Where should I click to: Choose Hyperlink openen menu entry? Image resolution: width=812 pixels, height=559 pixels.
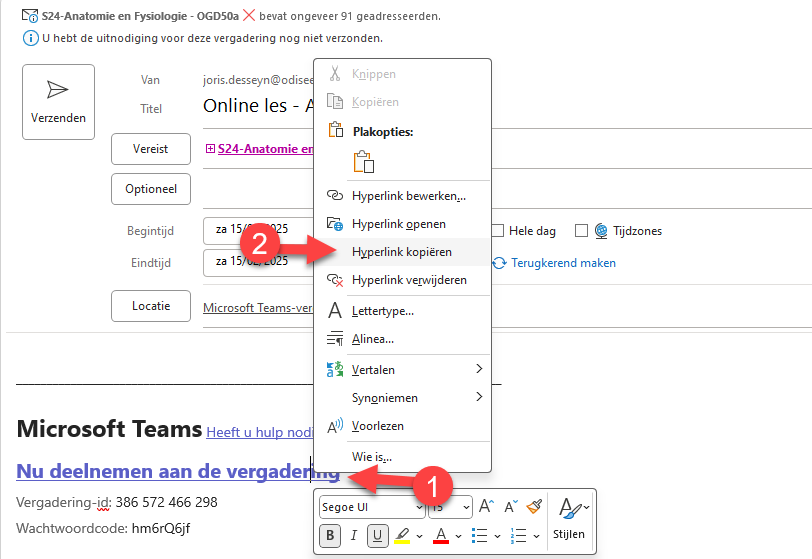402,224
